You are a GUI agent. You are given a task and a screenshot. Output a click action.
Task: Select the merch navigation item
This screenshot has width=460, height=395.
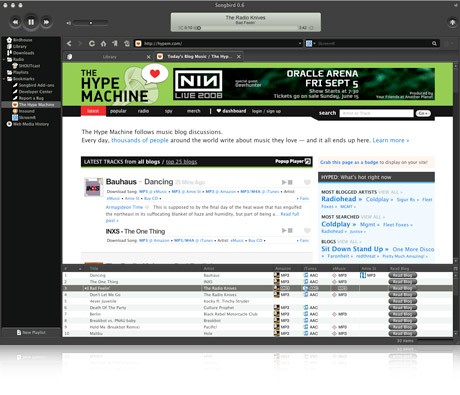(x=194, y=111)
